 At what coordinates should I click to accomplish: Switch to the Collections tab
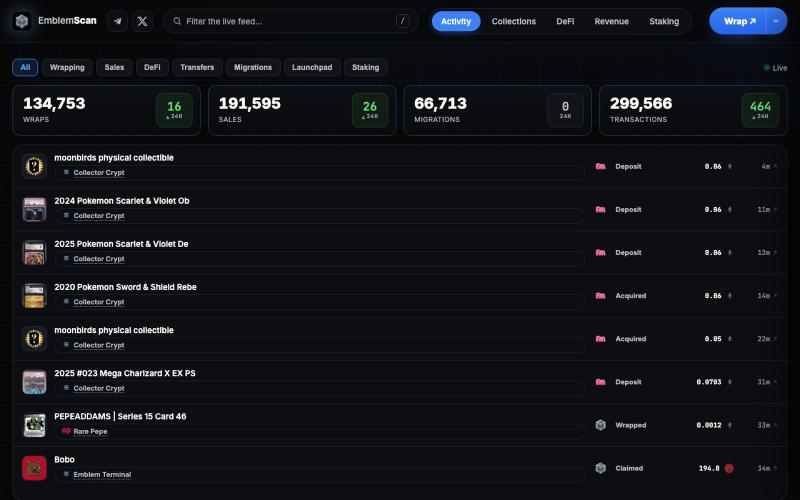pyautogui.click(x=513, y=21)
